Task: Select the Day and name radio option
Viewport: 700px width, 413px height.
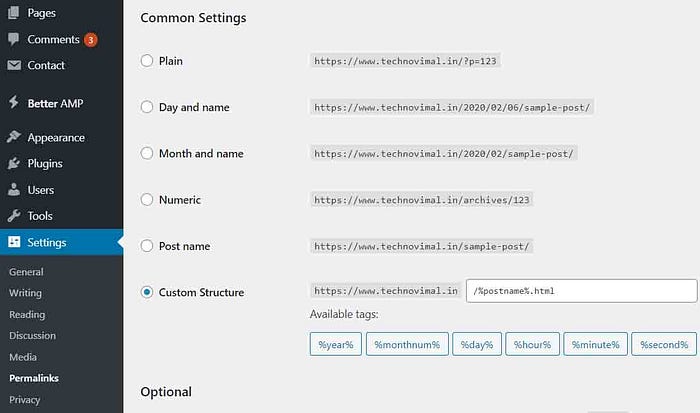Action: tap(147, 107)
